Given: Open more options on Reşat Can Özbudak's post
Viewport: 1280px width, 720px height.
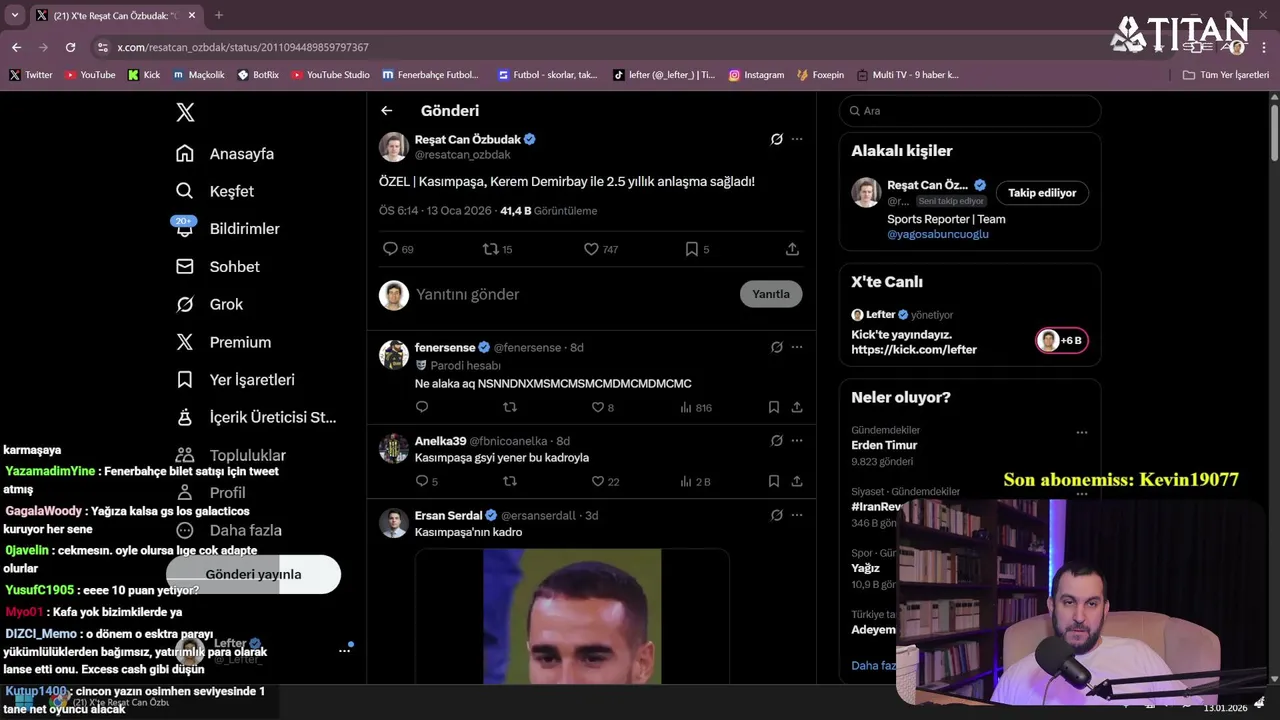Looking at the screenshot, I should 797,139.
